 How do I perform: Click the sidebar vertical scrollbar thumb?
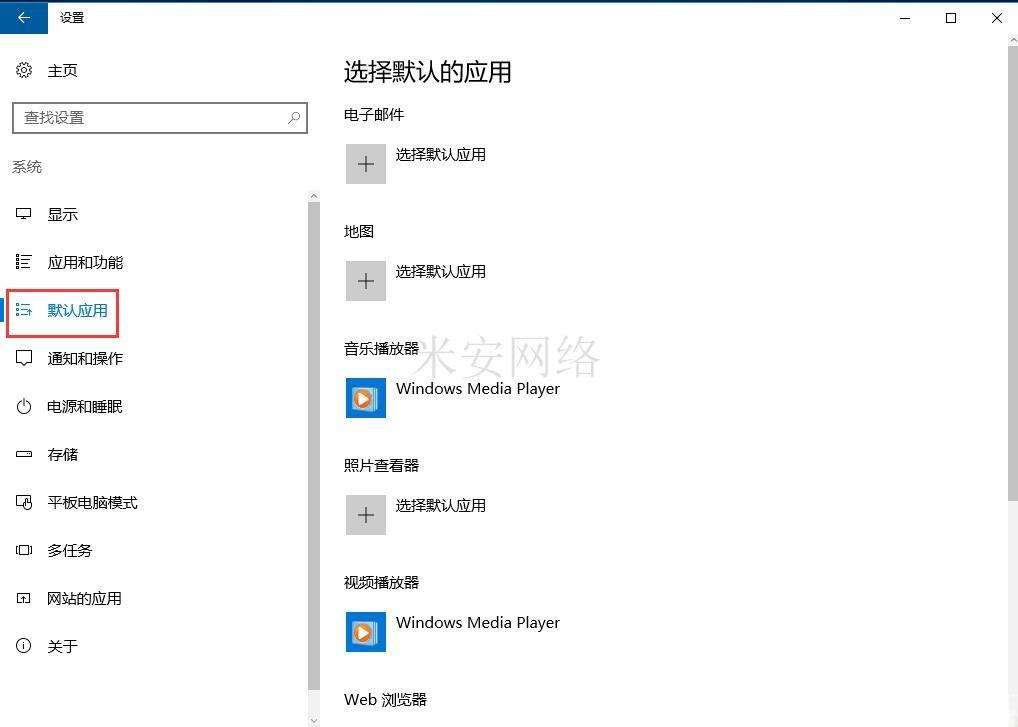(x=314, y=446)
